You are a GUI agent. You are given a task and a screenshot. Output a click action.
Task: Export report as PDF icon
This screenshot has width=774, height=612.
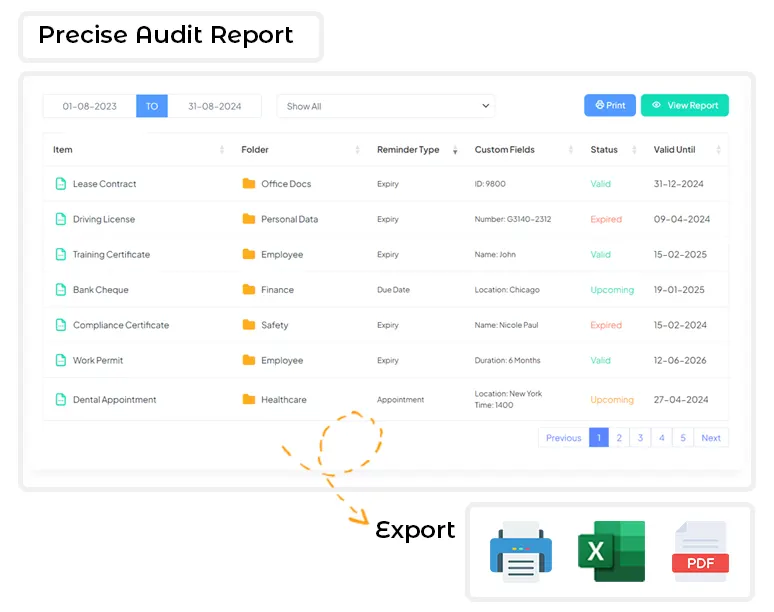(x=700, y=551)
